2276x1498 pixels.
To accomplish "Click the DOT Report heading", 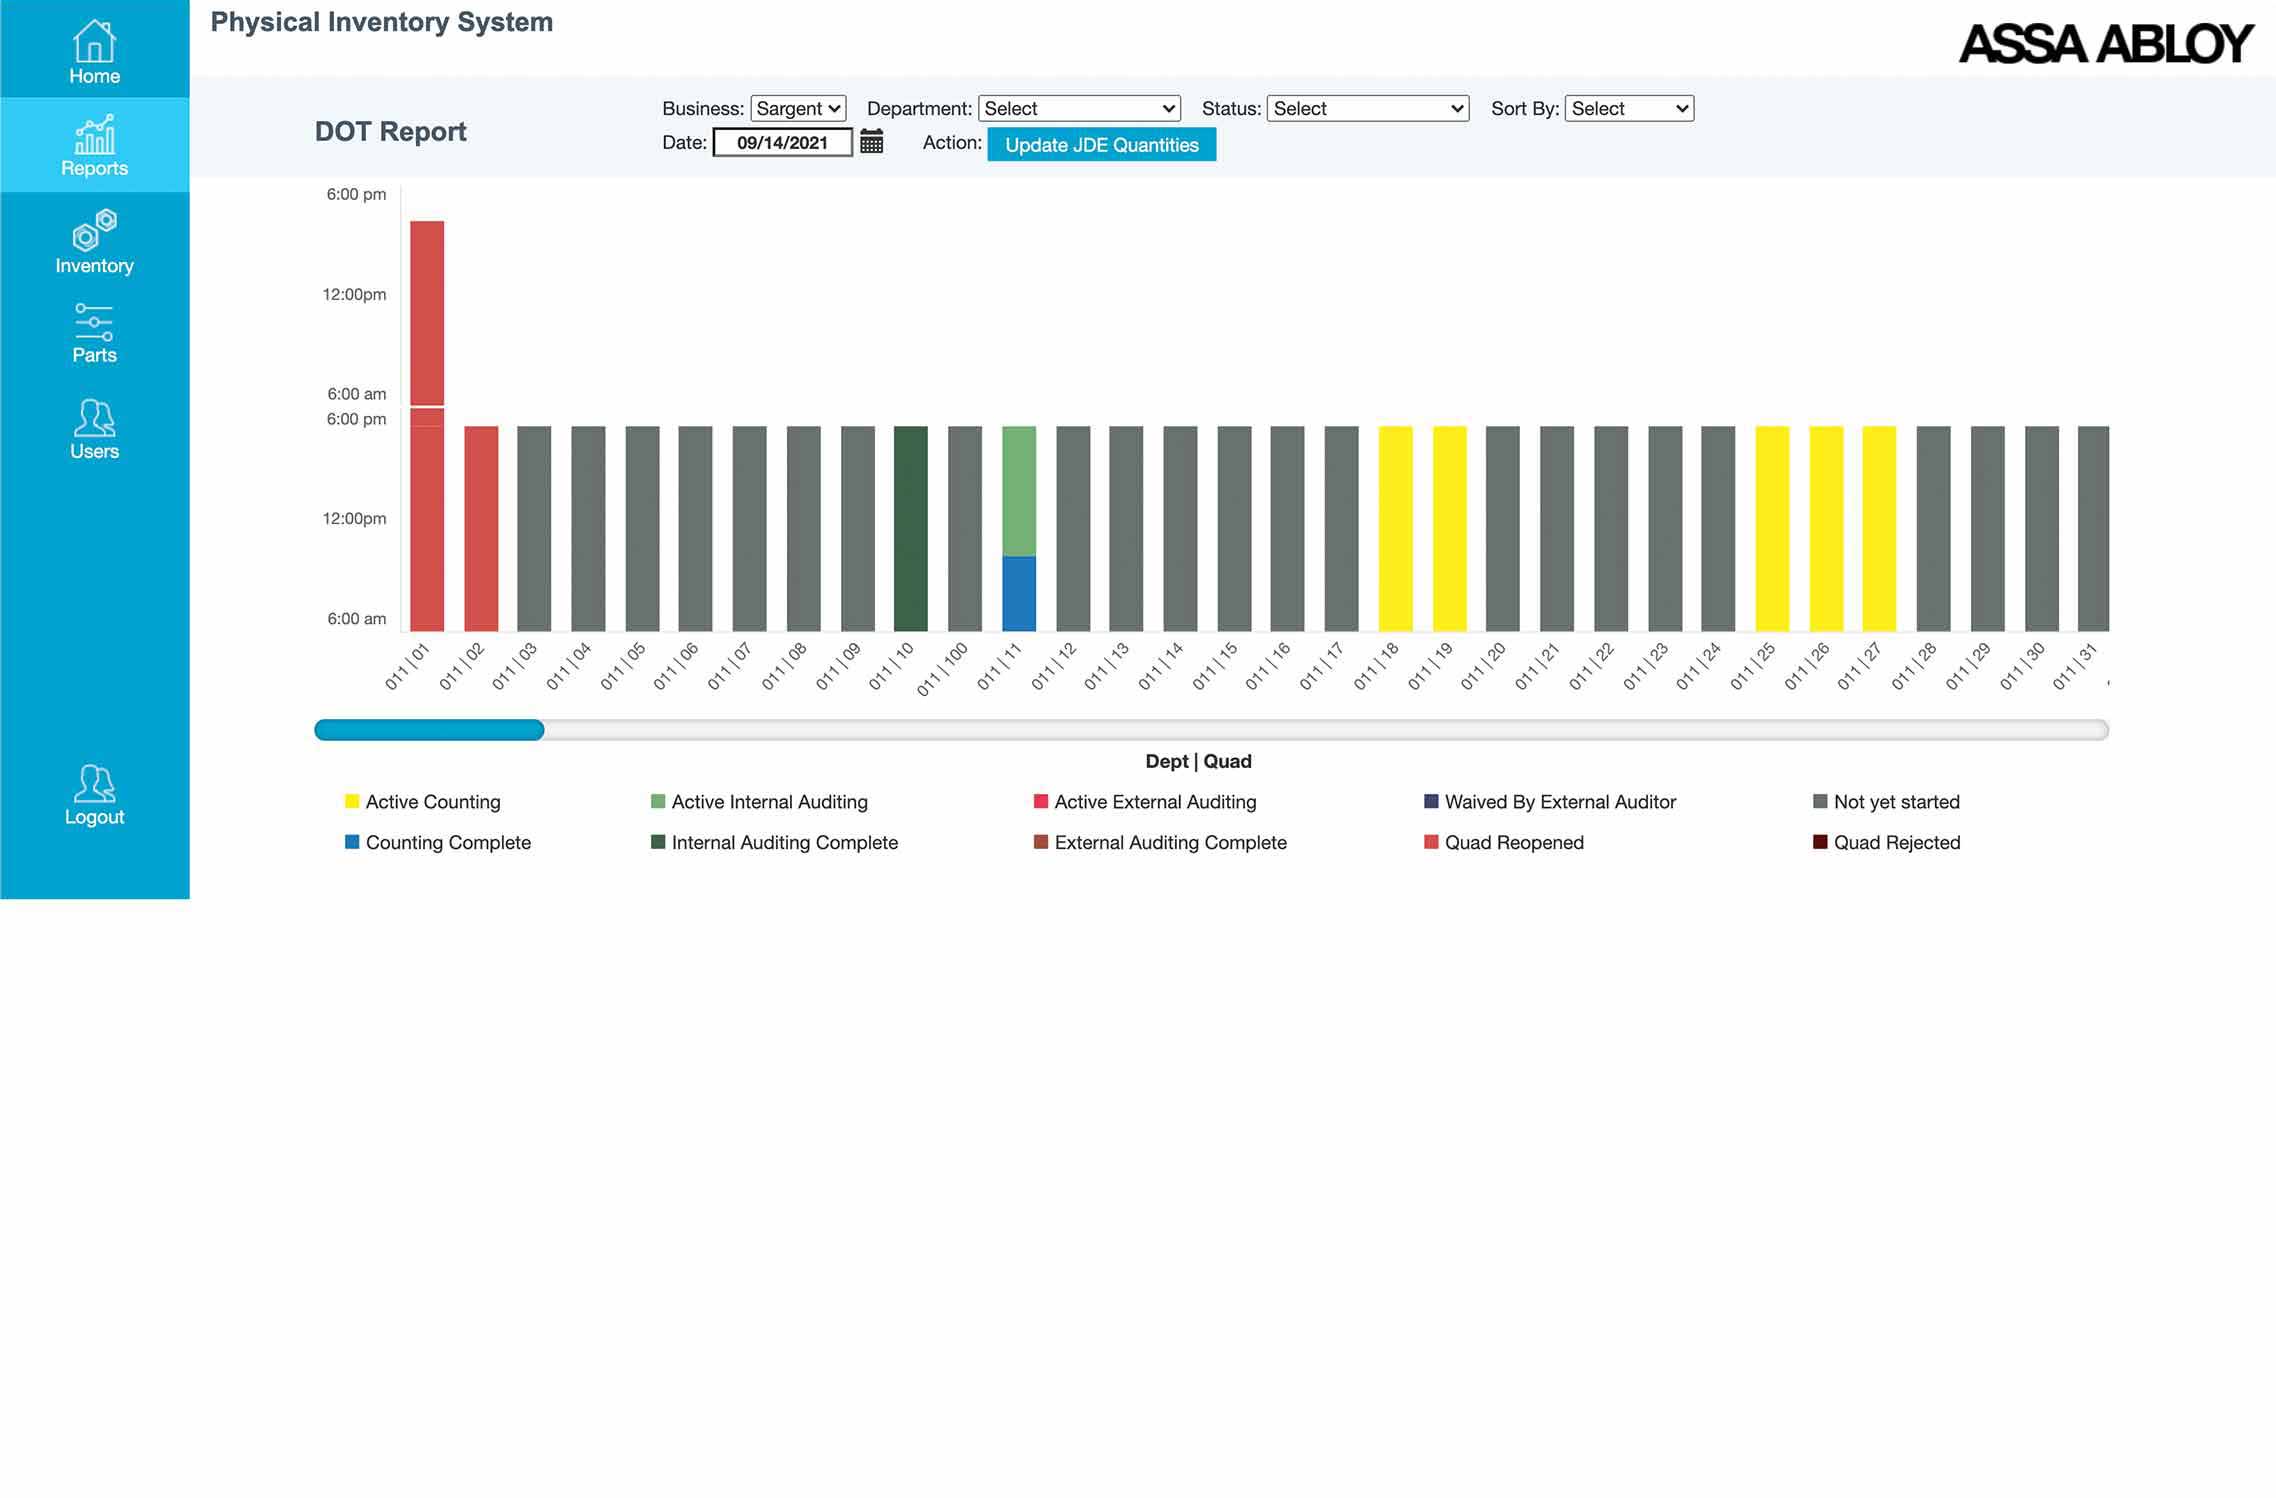I will [x=390, y=131].
